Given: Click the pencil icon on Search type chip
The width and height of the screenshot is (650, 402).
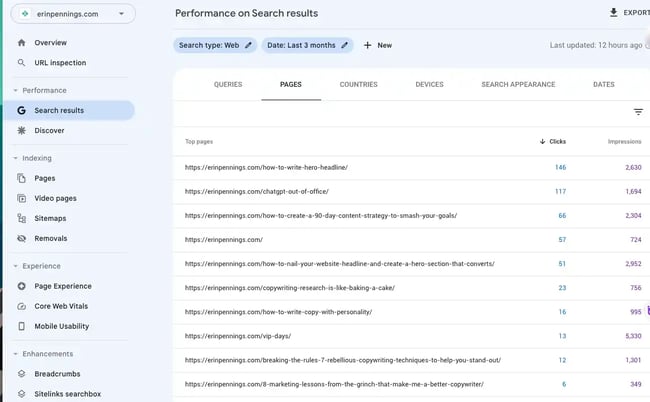Looking at the screenshot, I should tap(248, 45).
